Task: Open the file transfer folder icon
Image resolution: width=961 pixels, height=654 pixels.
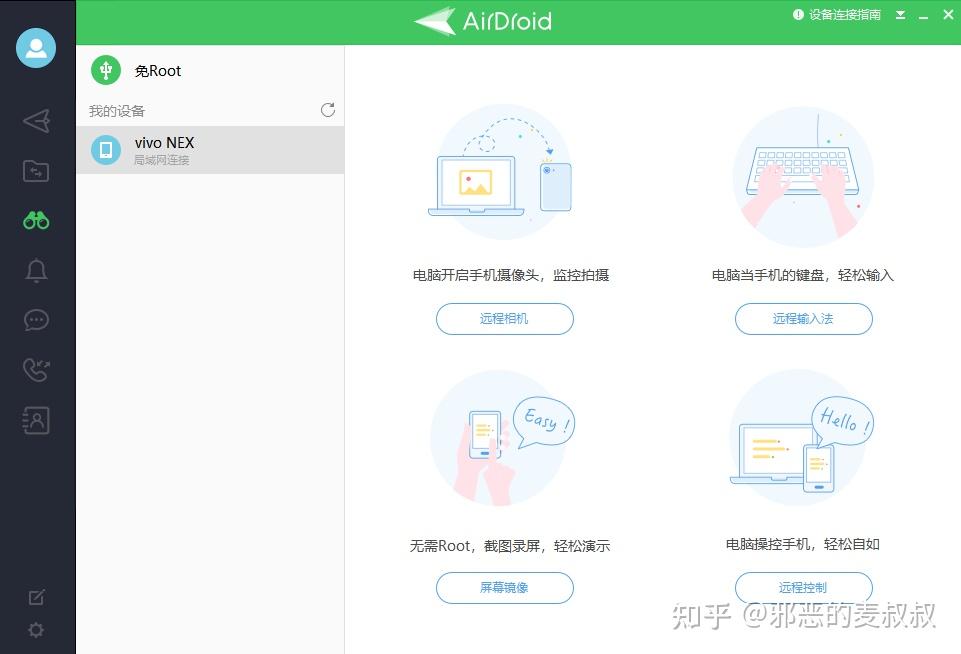Action: point(36,171)
